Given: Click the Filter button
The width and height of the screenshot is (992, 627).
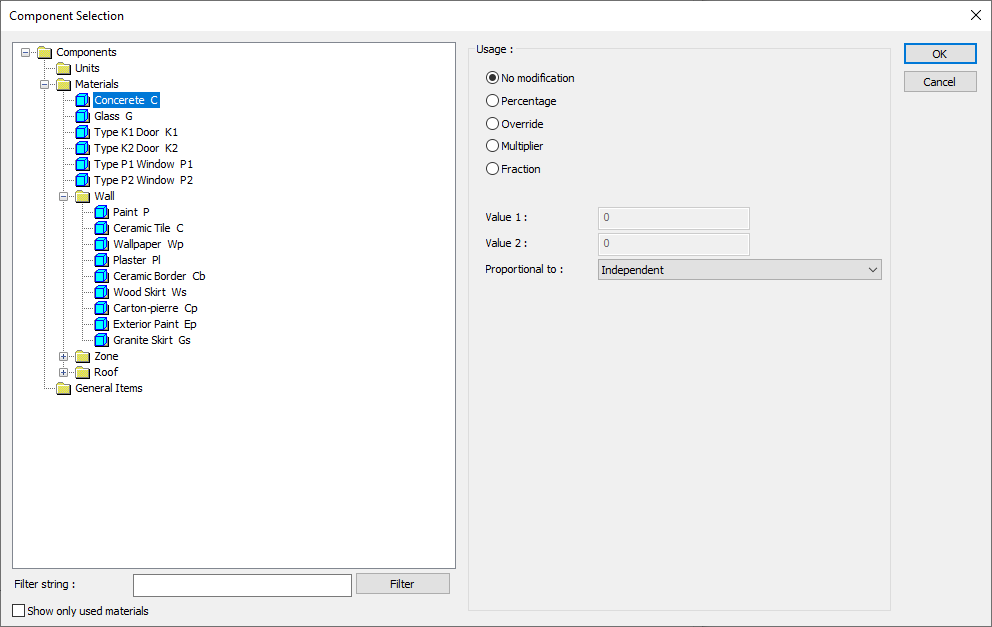Looking at the screenshot, I should 402,584.
